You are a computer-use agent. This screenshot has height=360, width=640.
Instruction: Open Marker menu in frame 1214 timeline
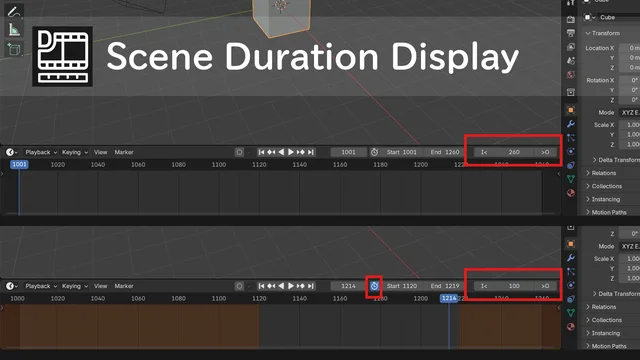point(124,286)
